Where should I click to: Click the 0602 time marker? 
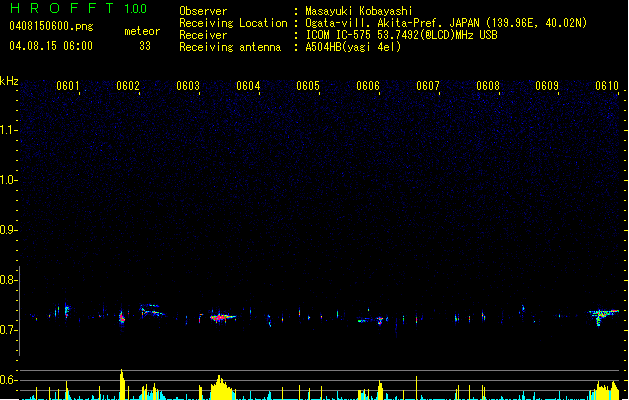[x=128, y=86]
